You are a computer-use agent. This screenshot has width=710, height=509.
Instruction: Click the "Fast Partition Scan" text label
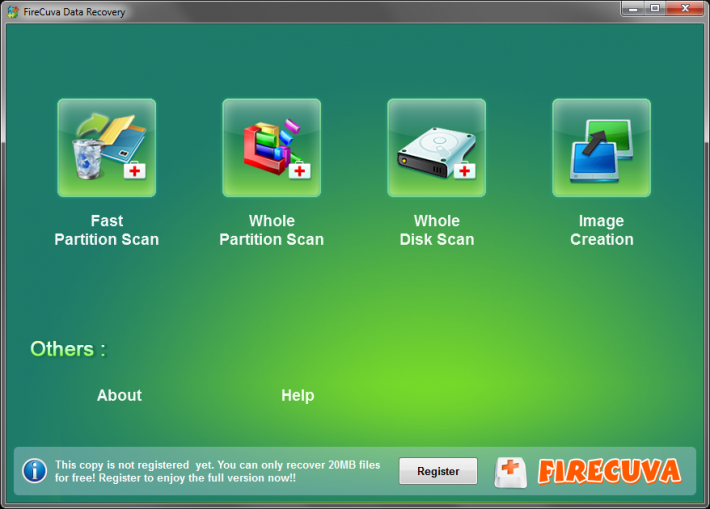click(x=107, y=230)
